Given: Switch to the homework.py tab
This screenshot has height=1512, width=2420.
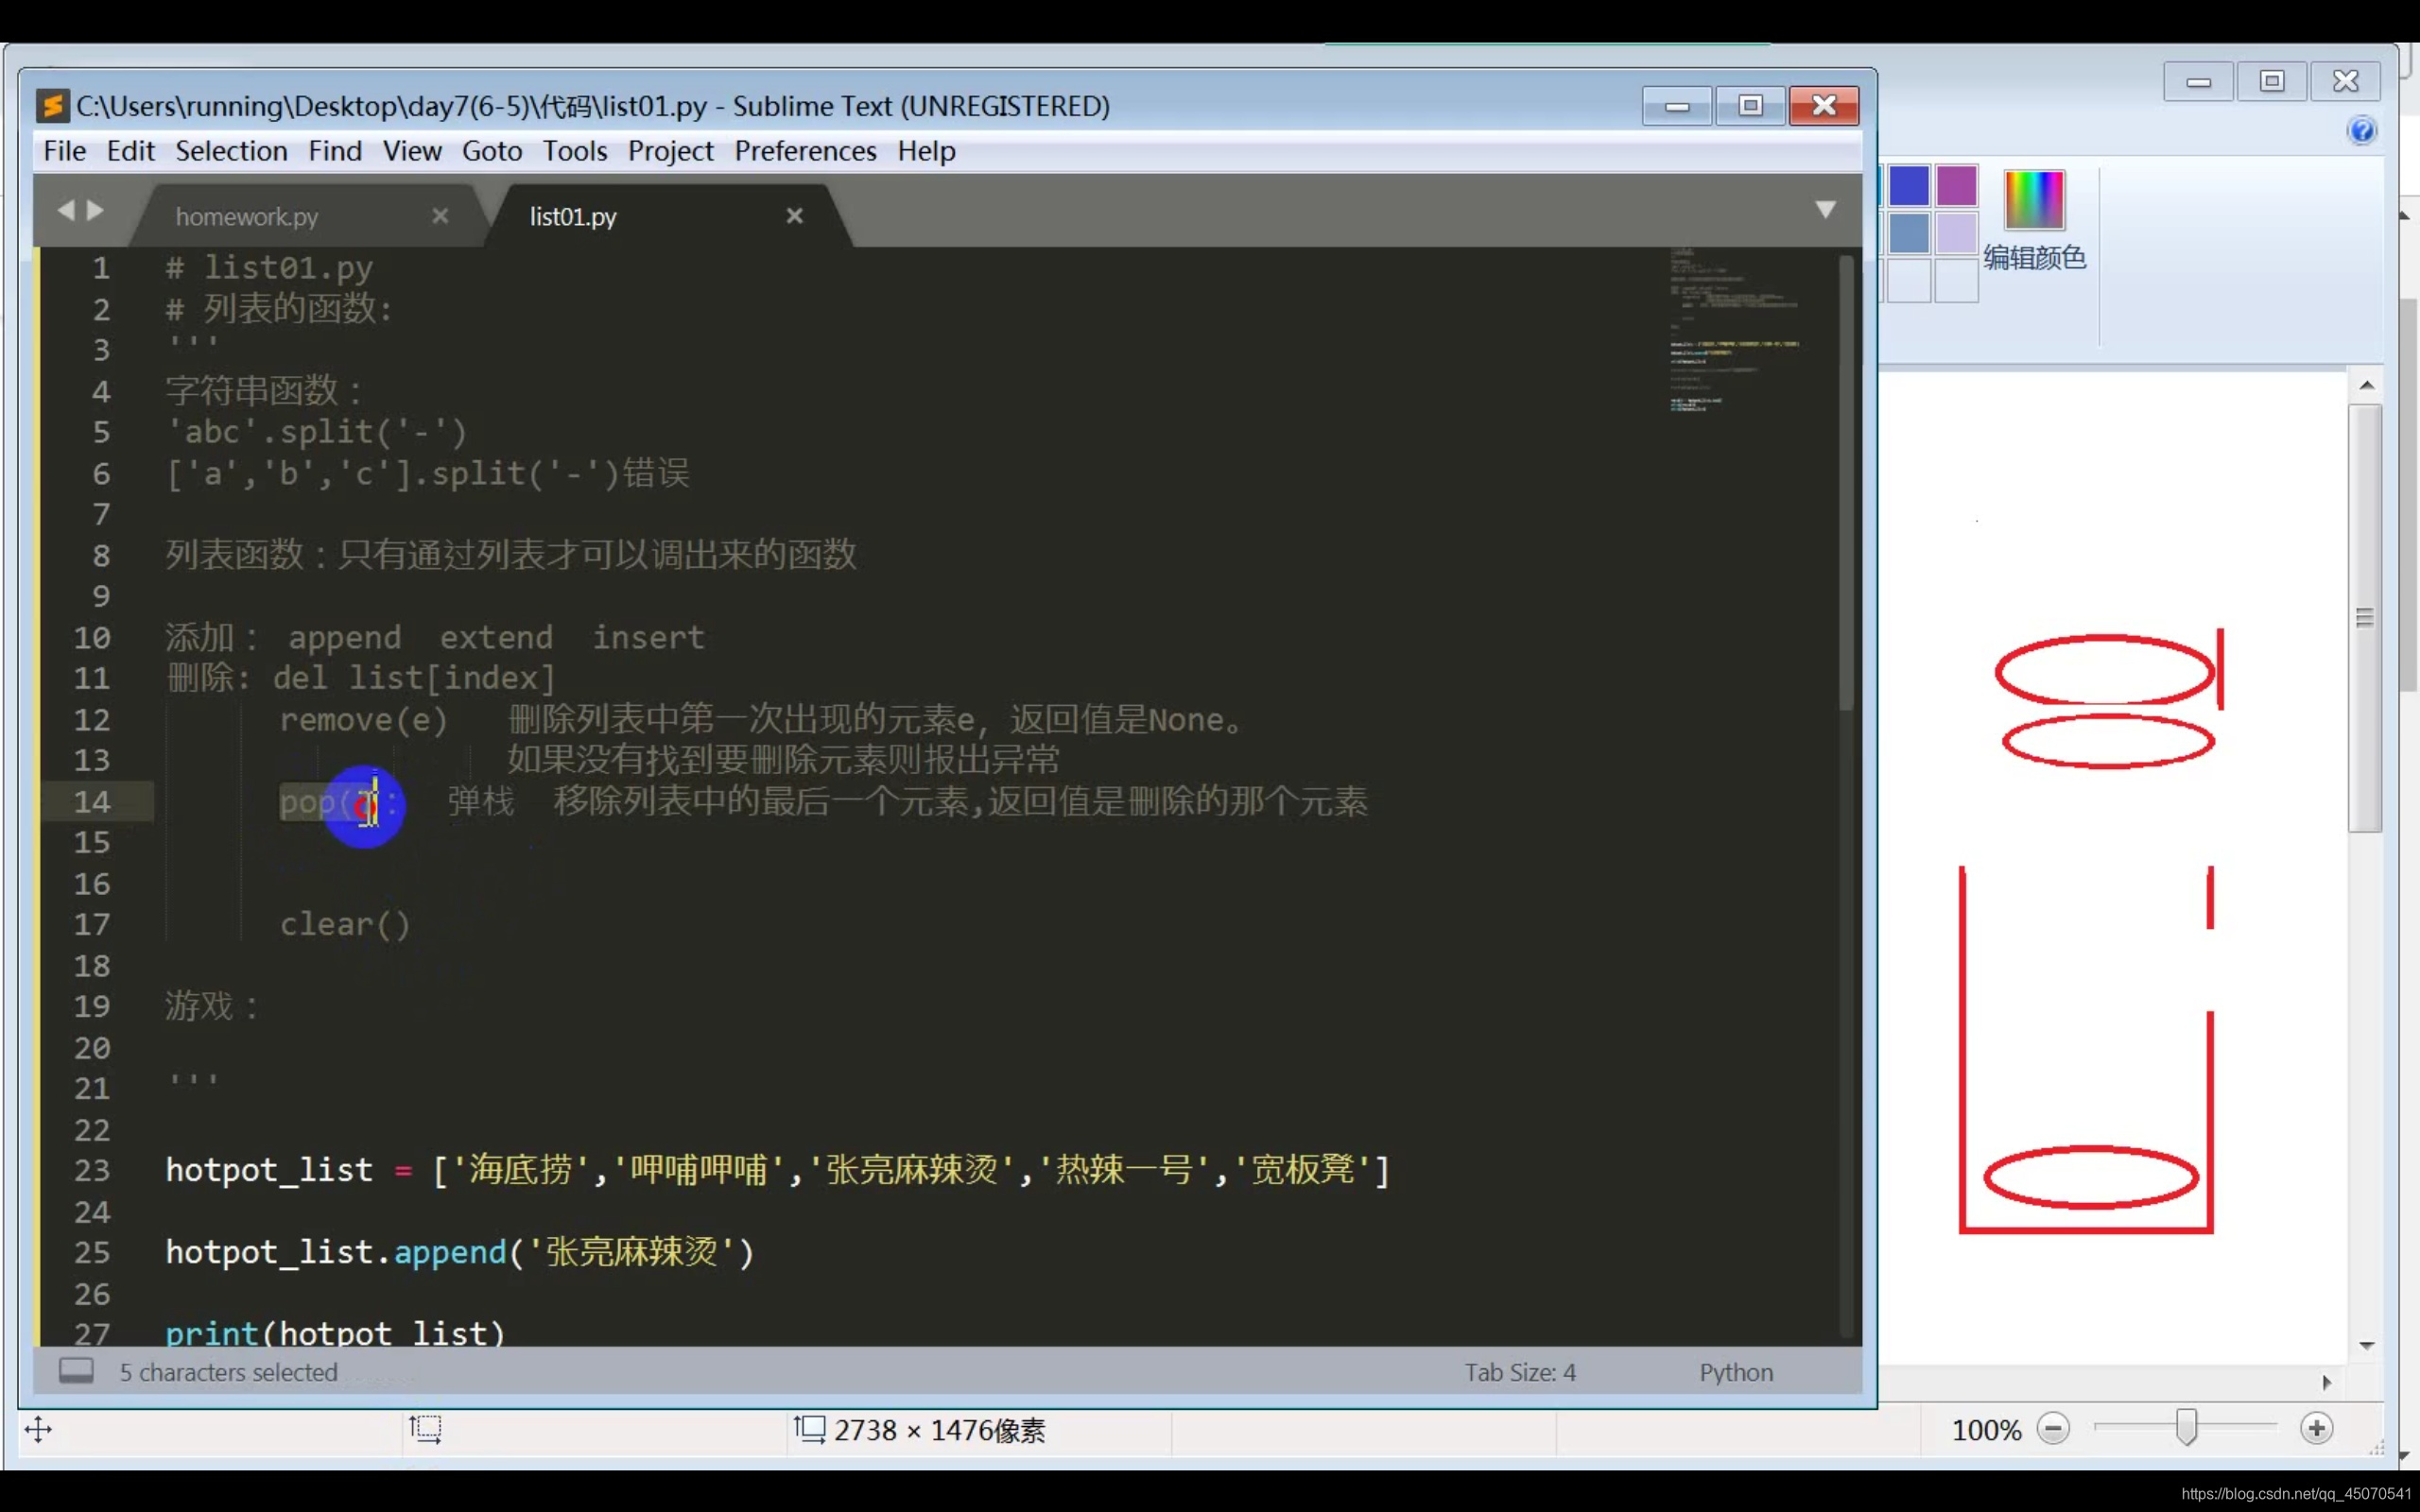Looking at the screenshot, I should coord(247,217).
